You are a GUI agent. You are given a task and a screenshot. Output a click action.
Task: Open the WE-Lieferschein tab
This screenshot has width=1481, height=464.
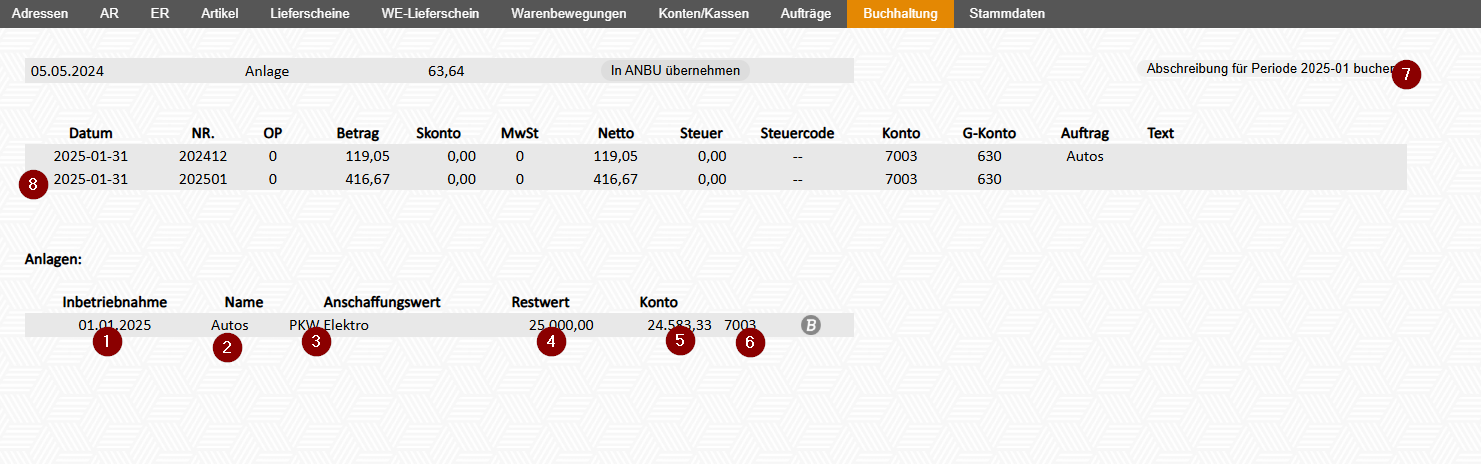[x=430, y=14]
